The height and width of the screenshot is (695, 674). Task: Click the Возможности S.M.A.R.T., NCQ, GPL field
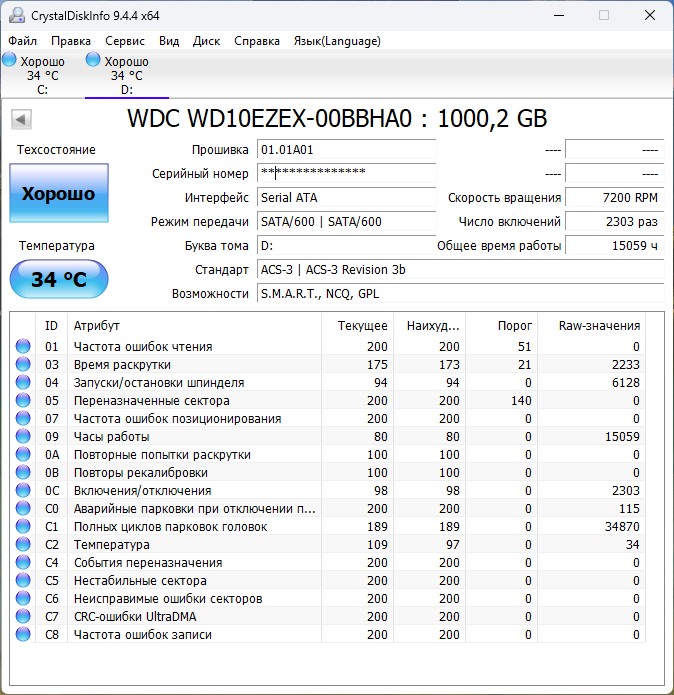460,293
